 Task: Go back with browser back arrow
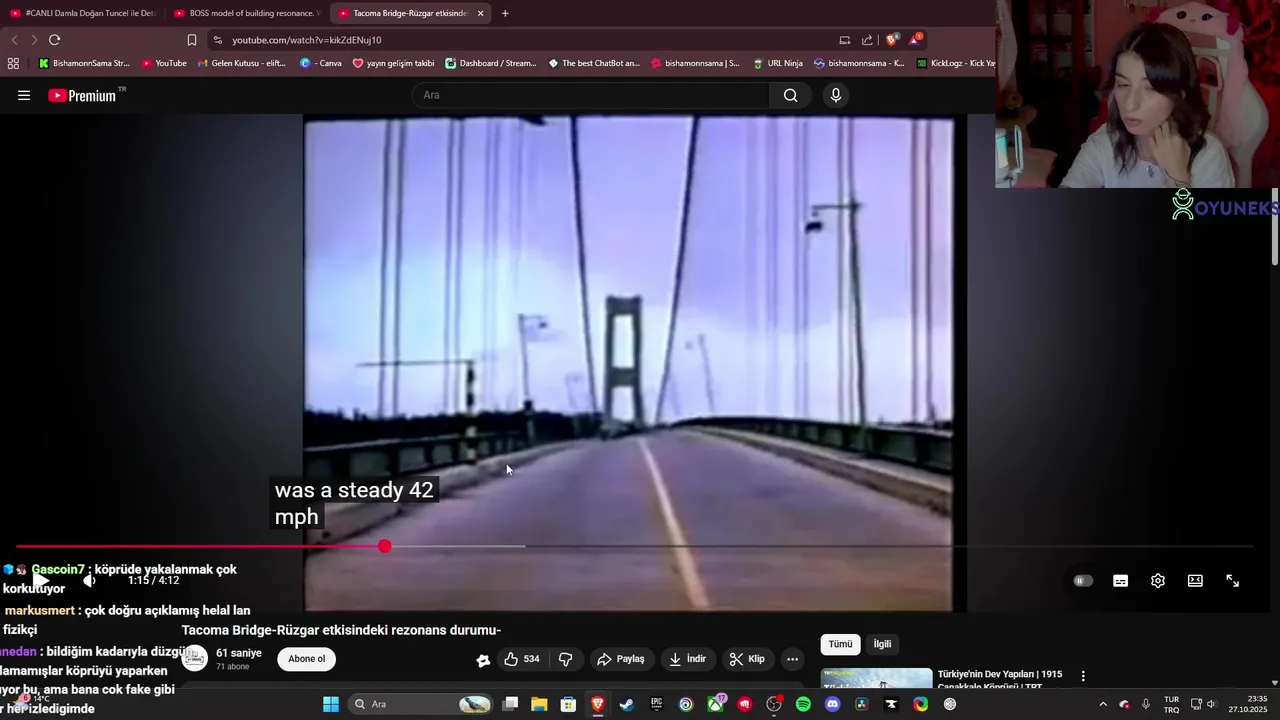click(14, 40)
